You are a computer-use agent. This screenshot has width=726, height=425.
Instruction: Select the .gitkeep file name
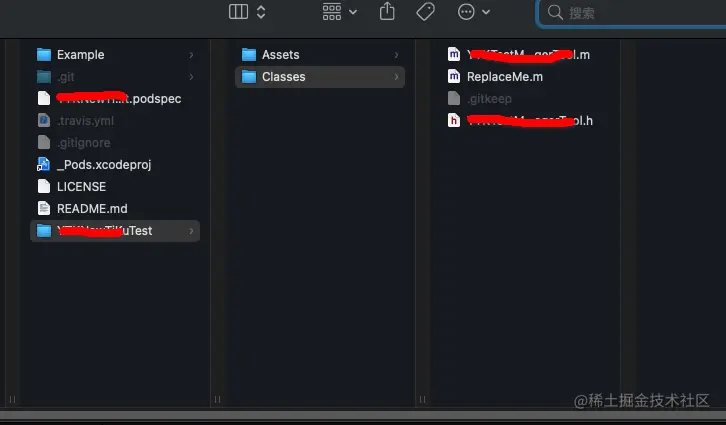tap(489, 99)
